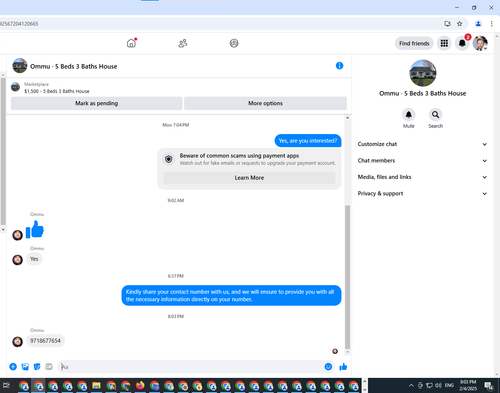
Task: Open the $1,500 Marketplace listing link
Action: 57,91
